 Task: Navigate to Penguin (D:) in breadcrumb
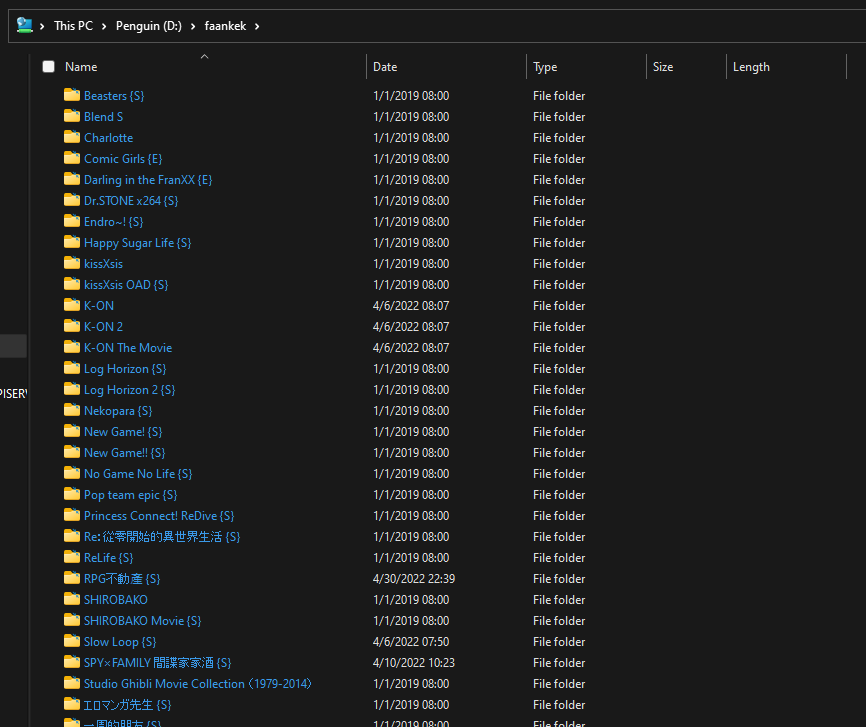[x=150, y=26]
